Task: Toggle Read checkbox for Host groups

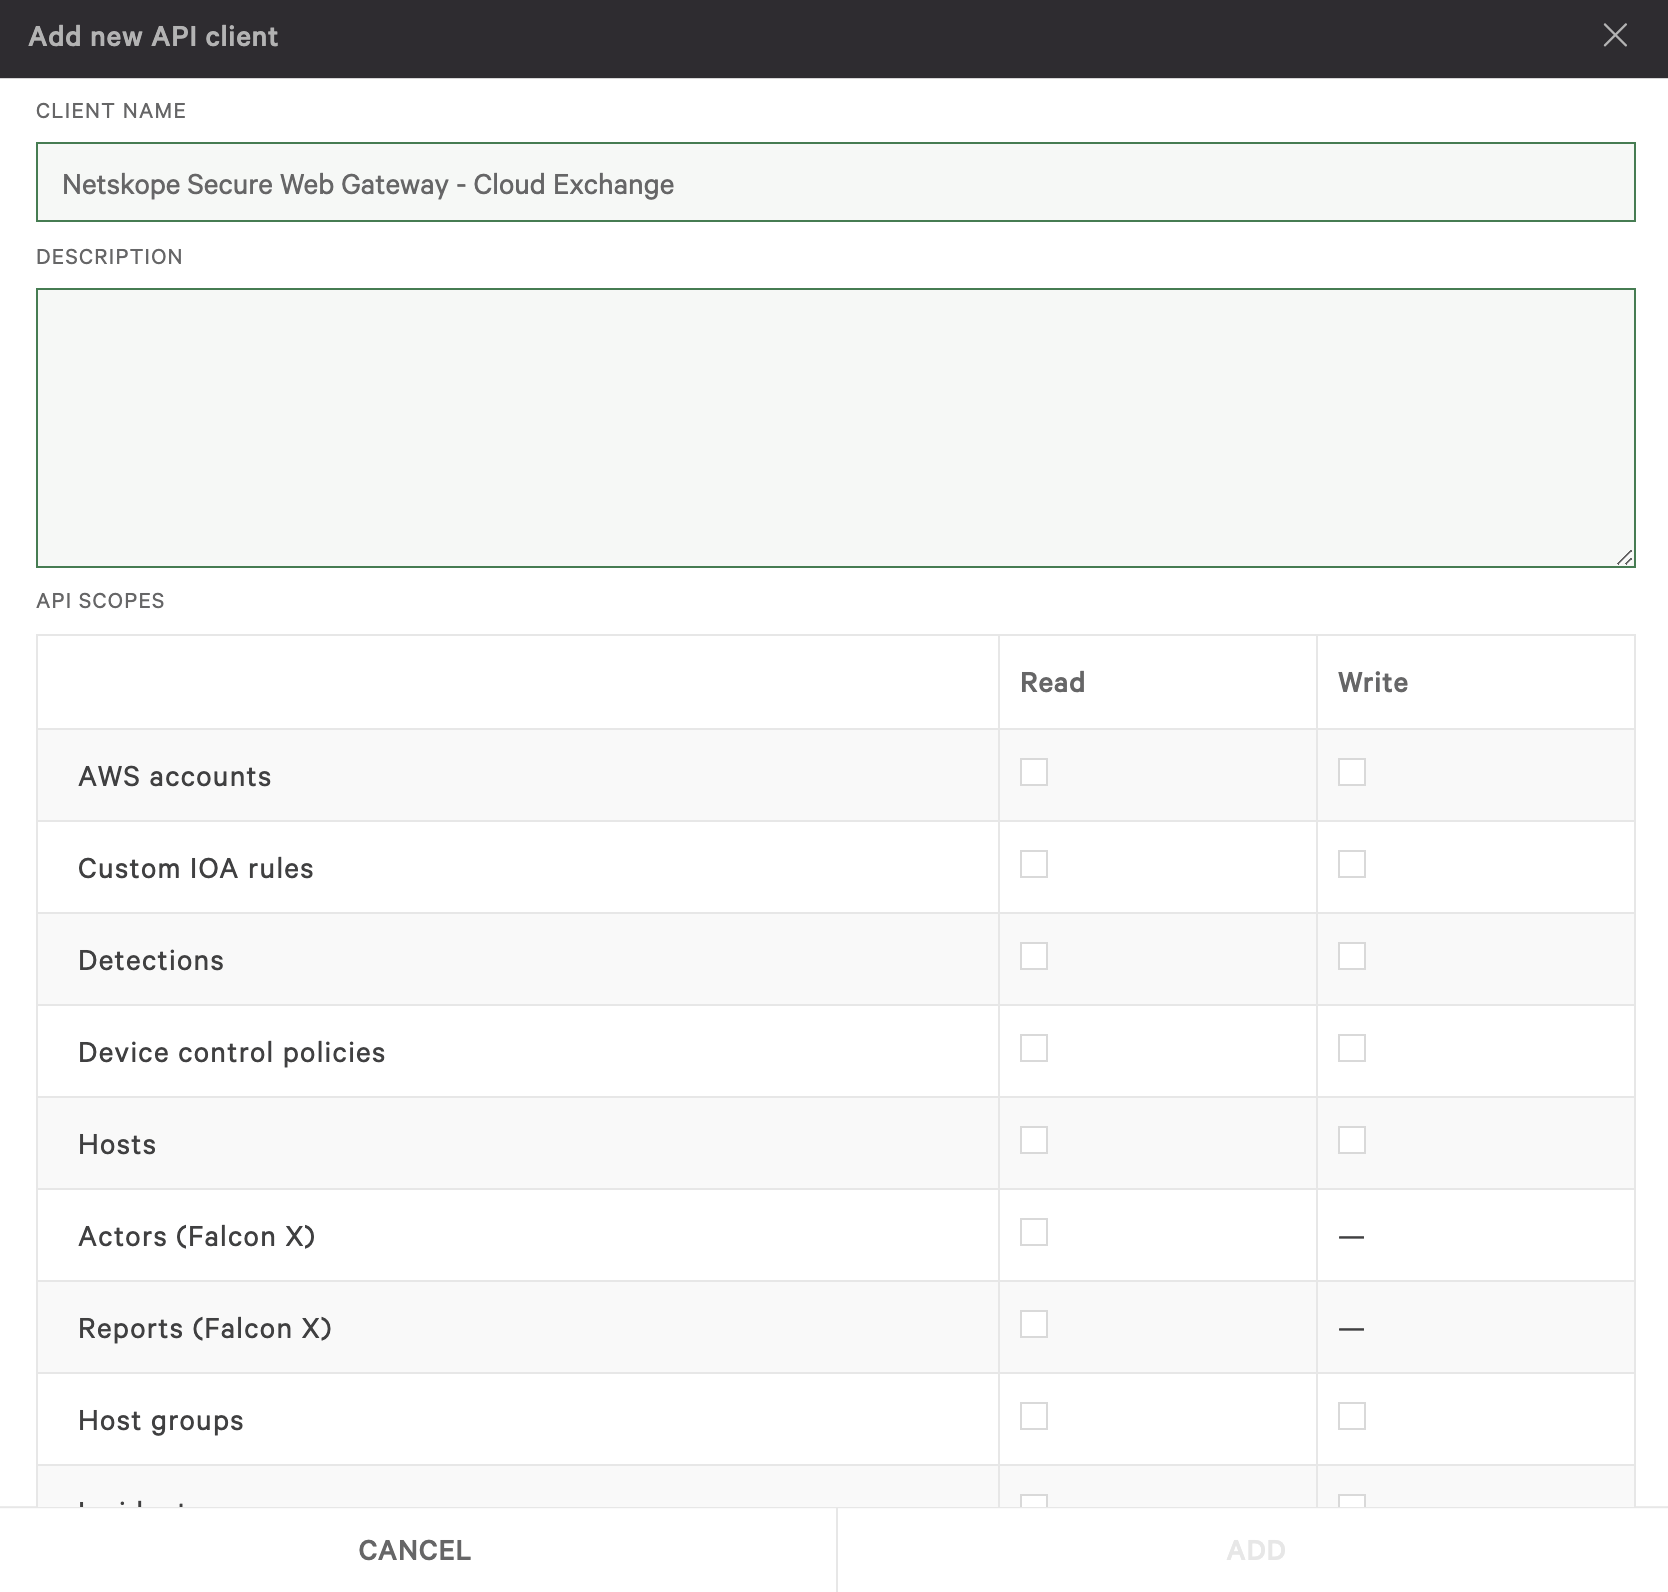Action: (1033, 1416)
